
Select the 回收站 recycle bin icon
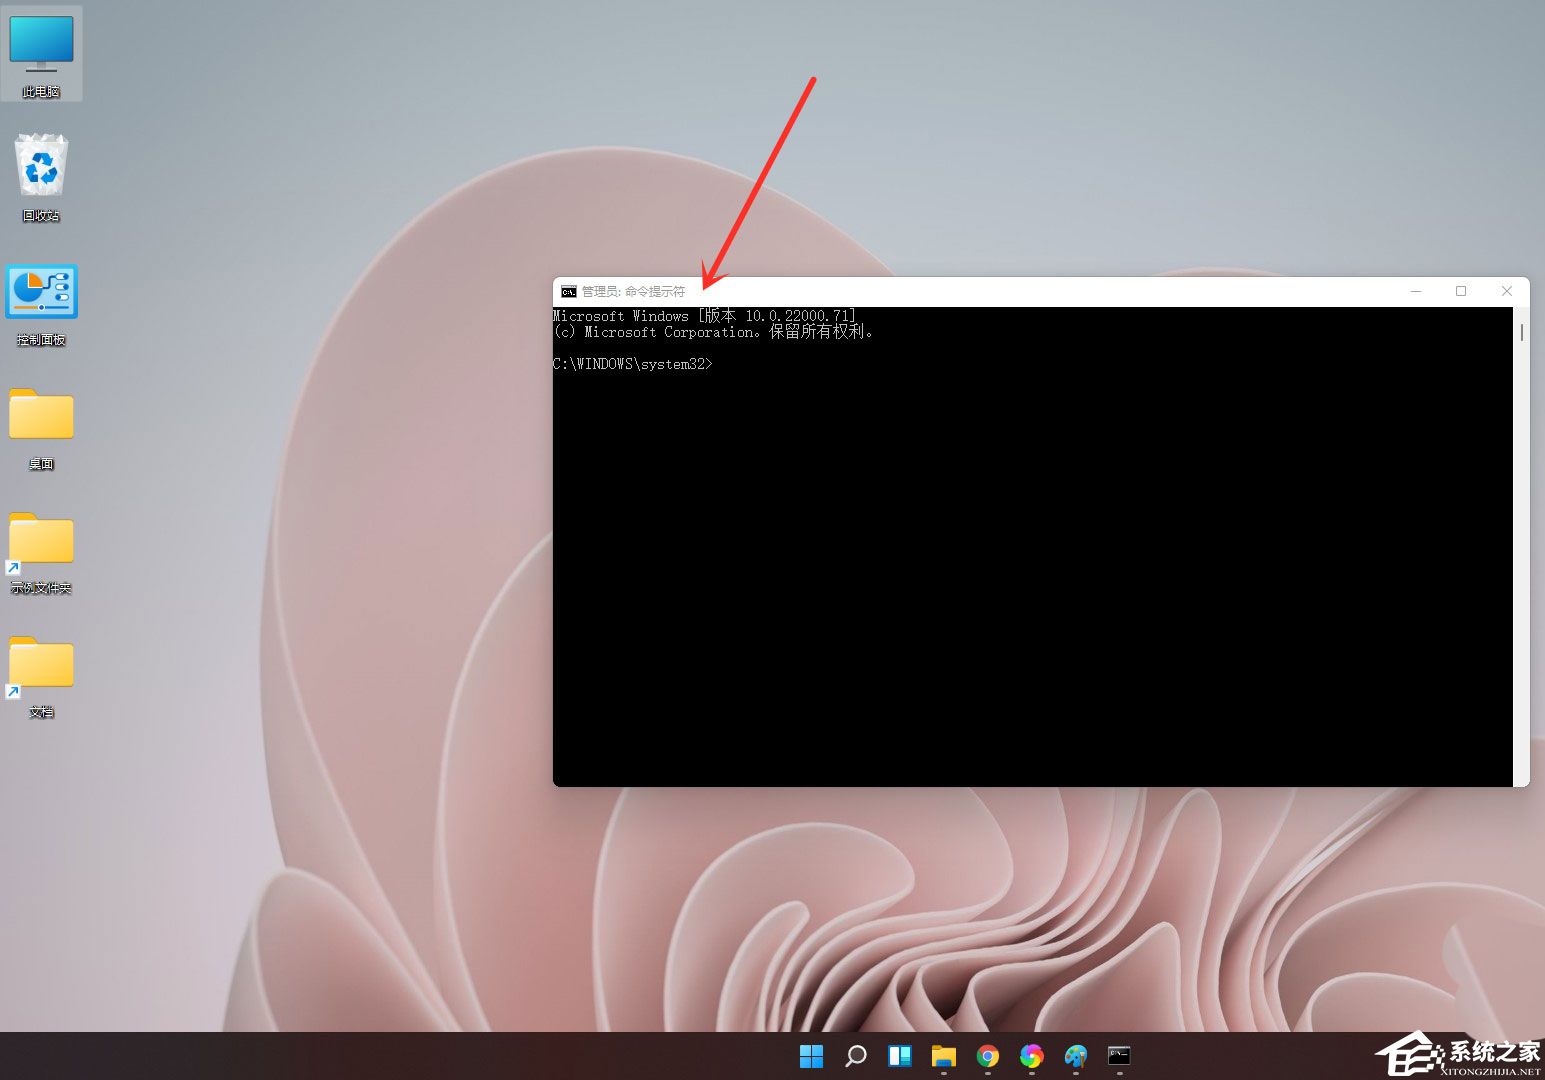(x=41, y=177)
